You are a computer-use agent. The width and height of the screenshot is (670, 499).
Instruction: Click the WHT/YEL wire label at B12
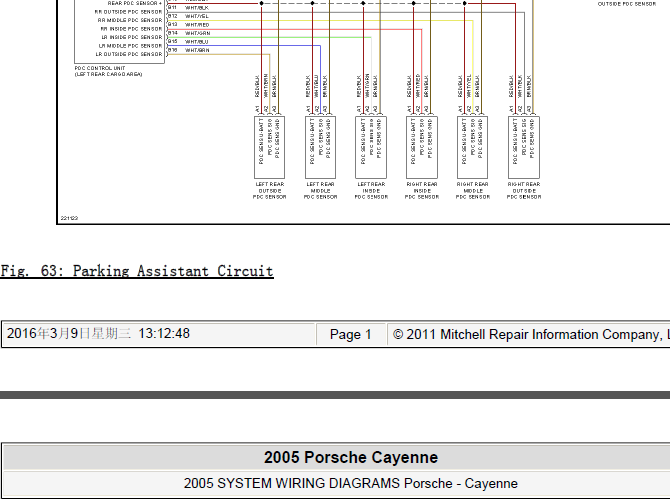(197, 16)
